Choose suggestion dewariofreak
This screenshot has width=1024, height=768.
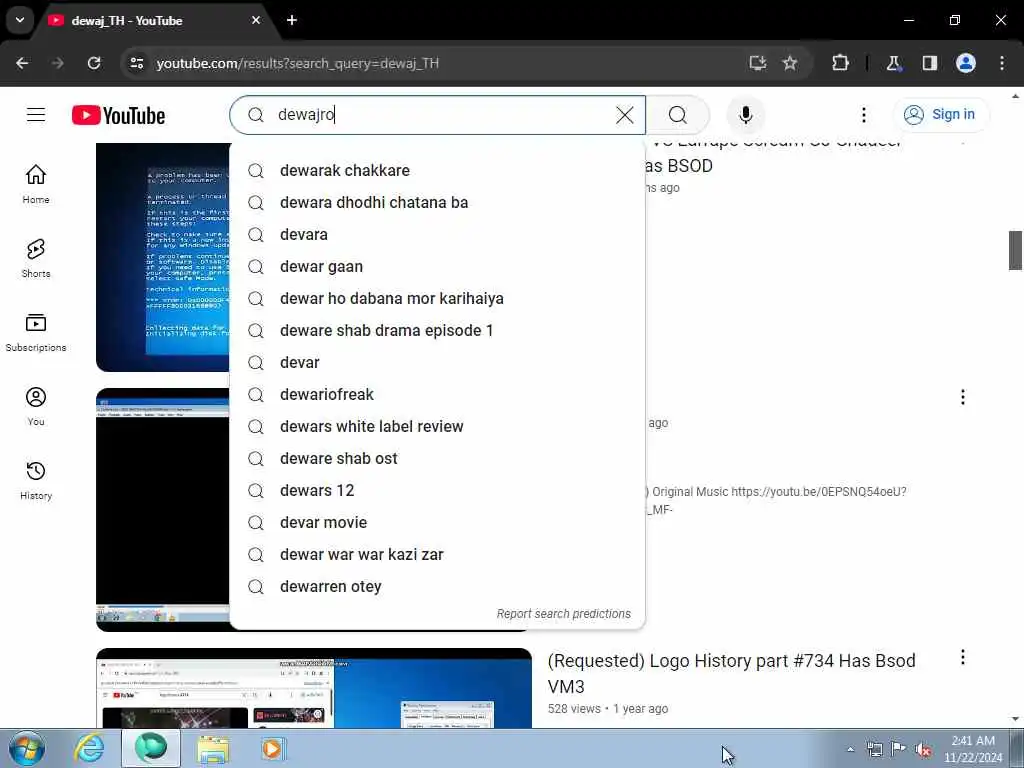pyautogui.click(x=438, y=394)
